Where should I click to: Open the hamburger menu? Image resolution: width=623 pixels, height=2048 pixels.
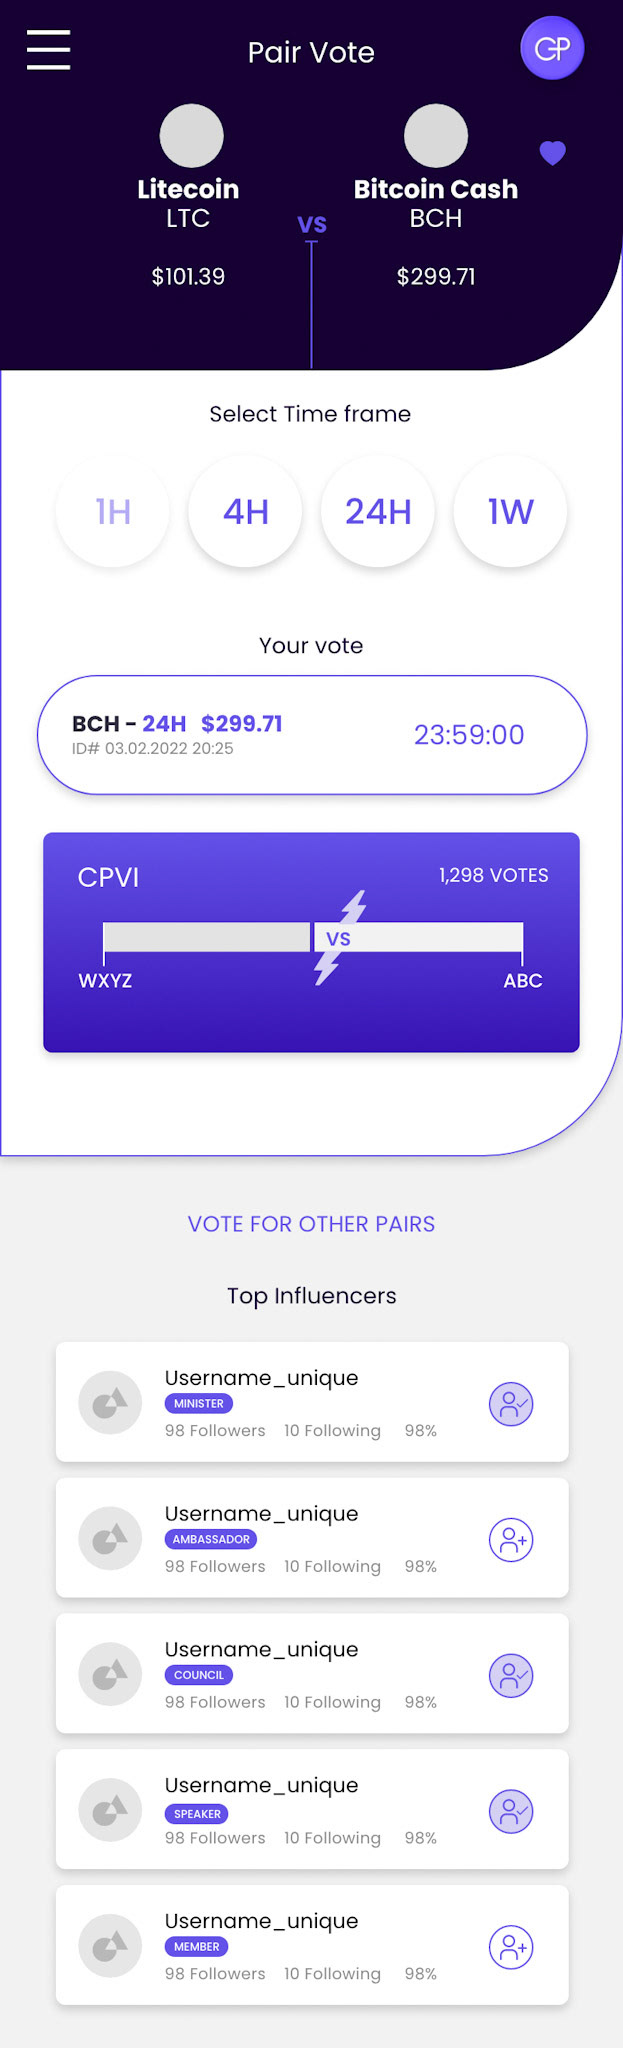[48, 50]
